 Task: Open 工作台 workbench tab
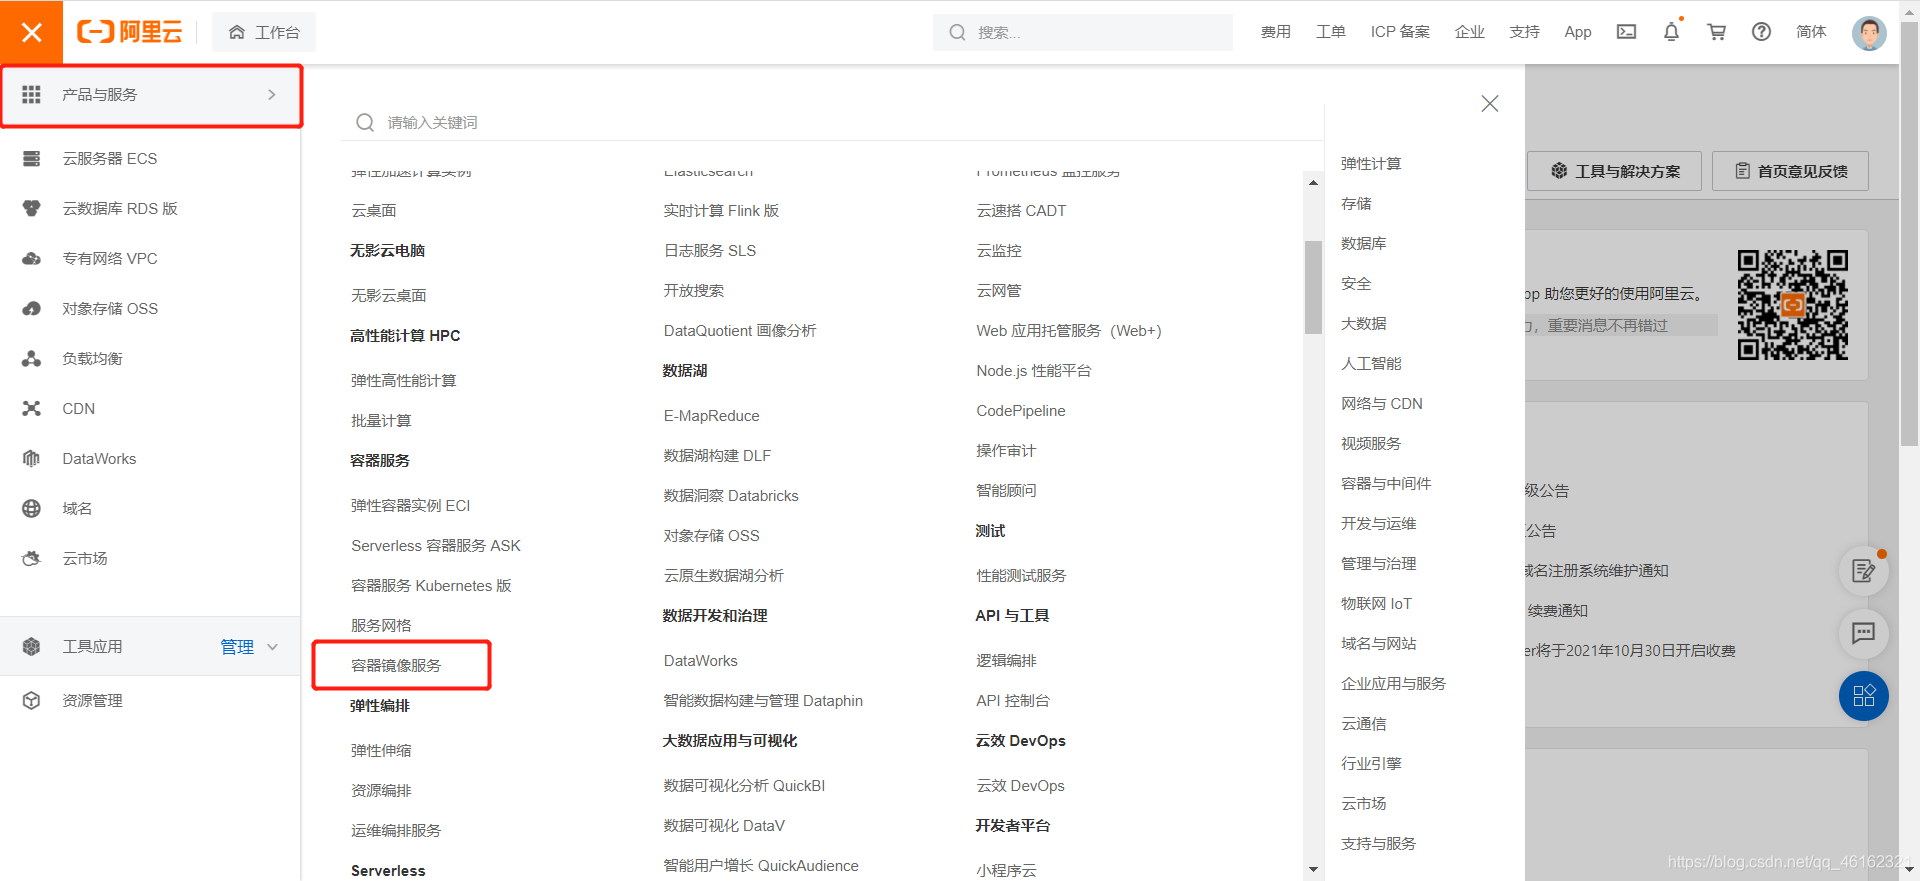tap(264, 32)
